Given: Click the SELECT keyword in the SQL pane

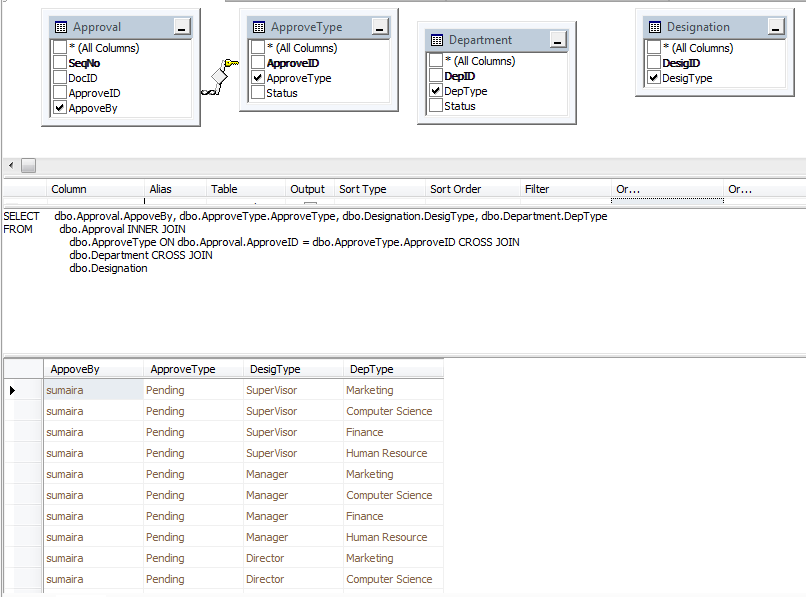Looking at the screenshot, I should pyautogui.click(x=21, y=216).
